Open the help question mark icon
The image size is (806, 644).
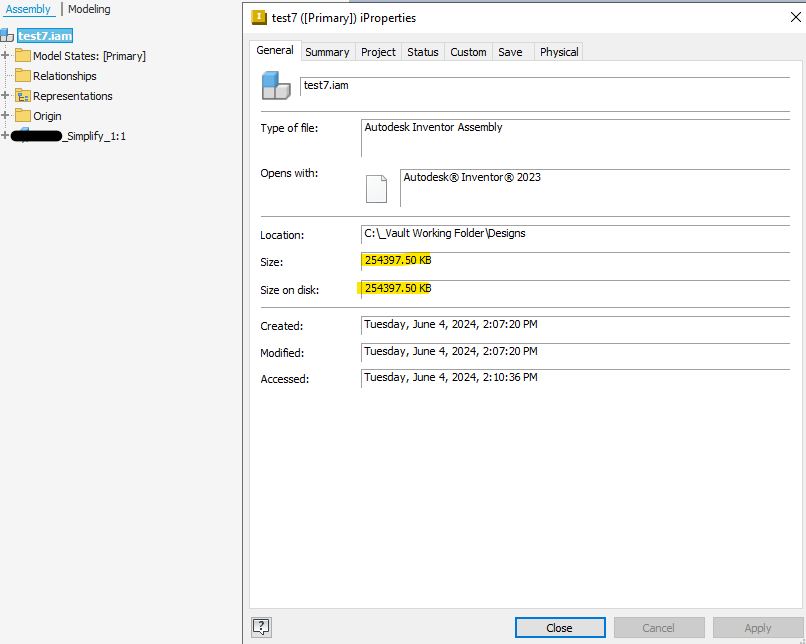pos(261,626)
